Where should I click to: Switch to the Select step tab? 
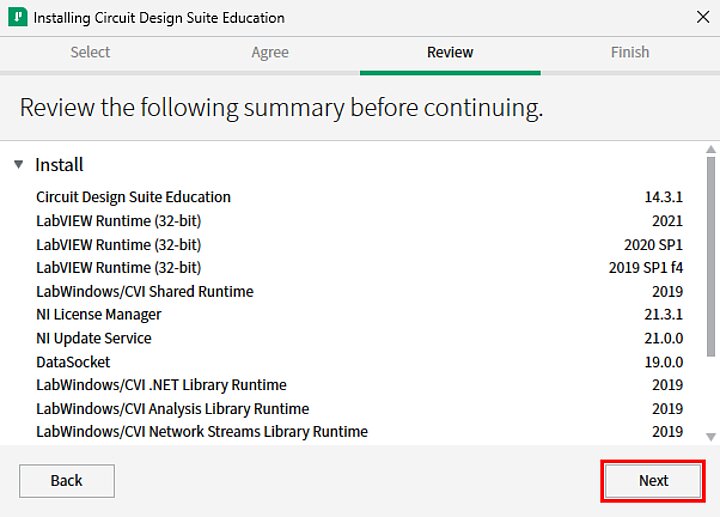point(90,52)
